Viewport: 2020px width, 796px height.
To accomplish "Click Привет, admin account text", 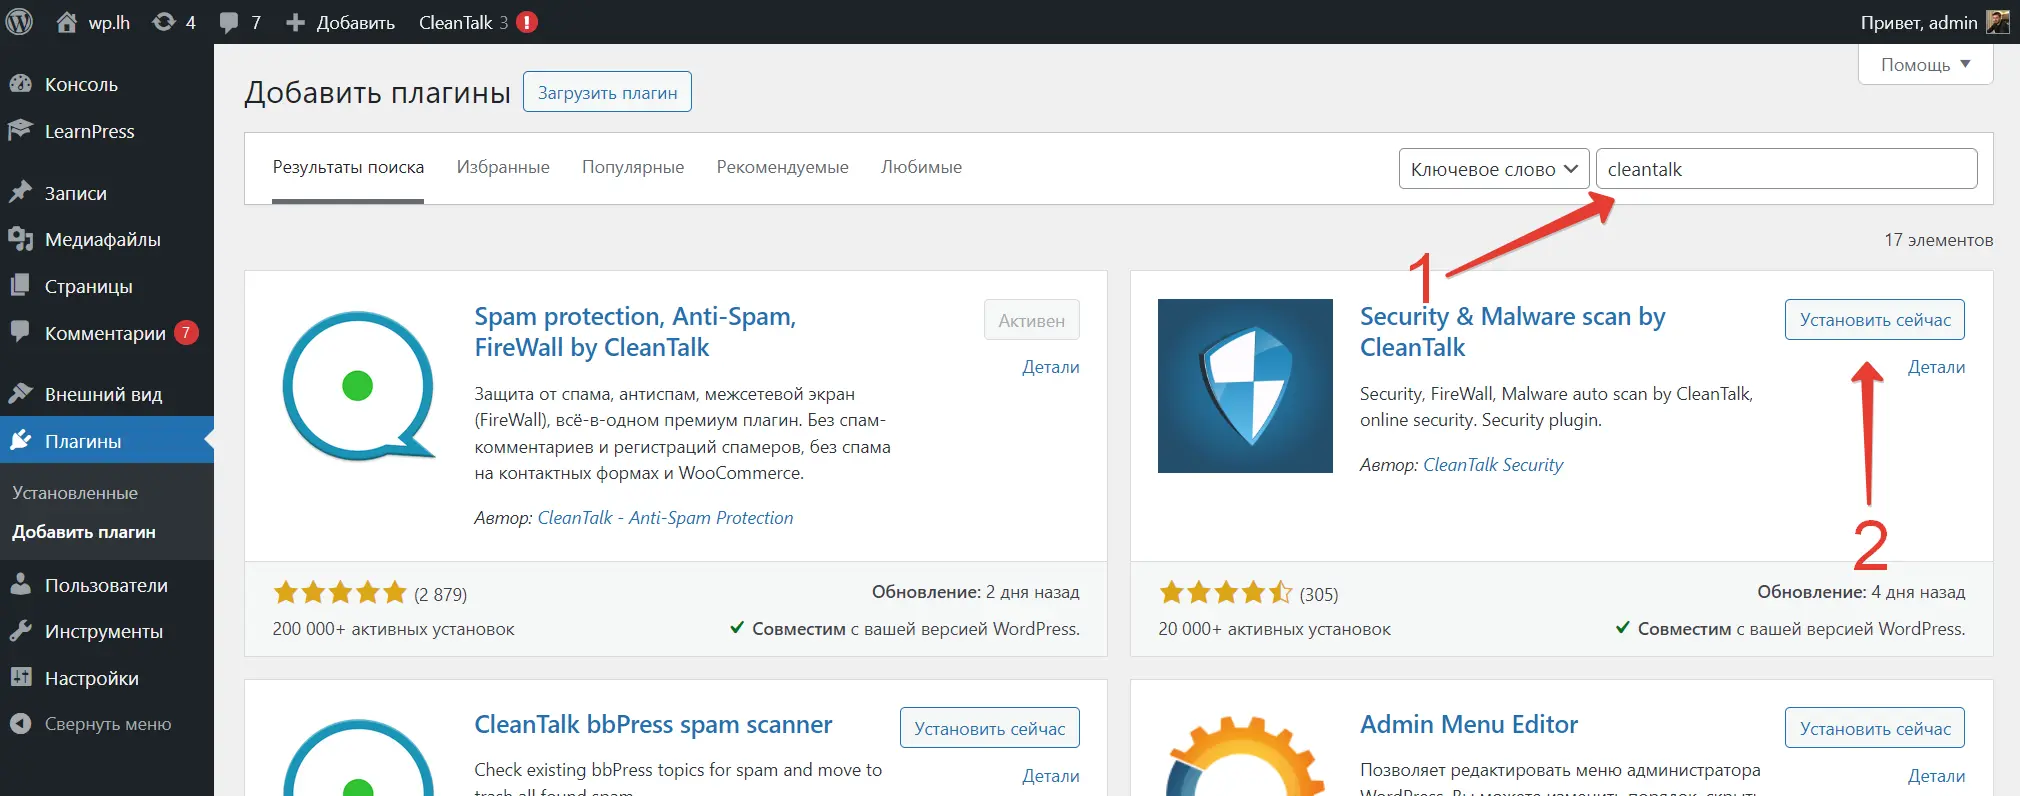I will (1919, 22).
